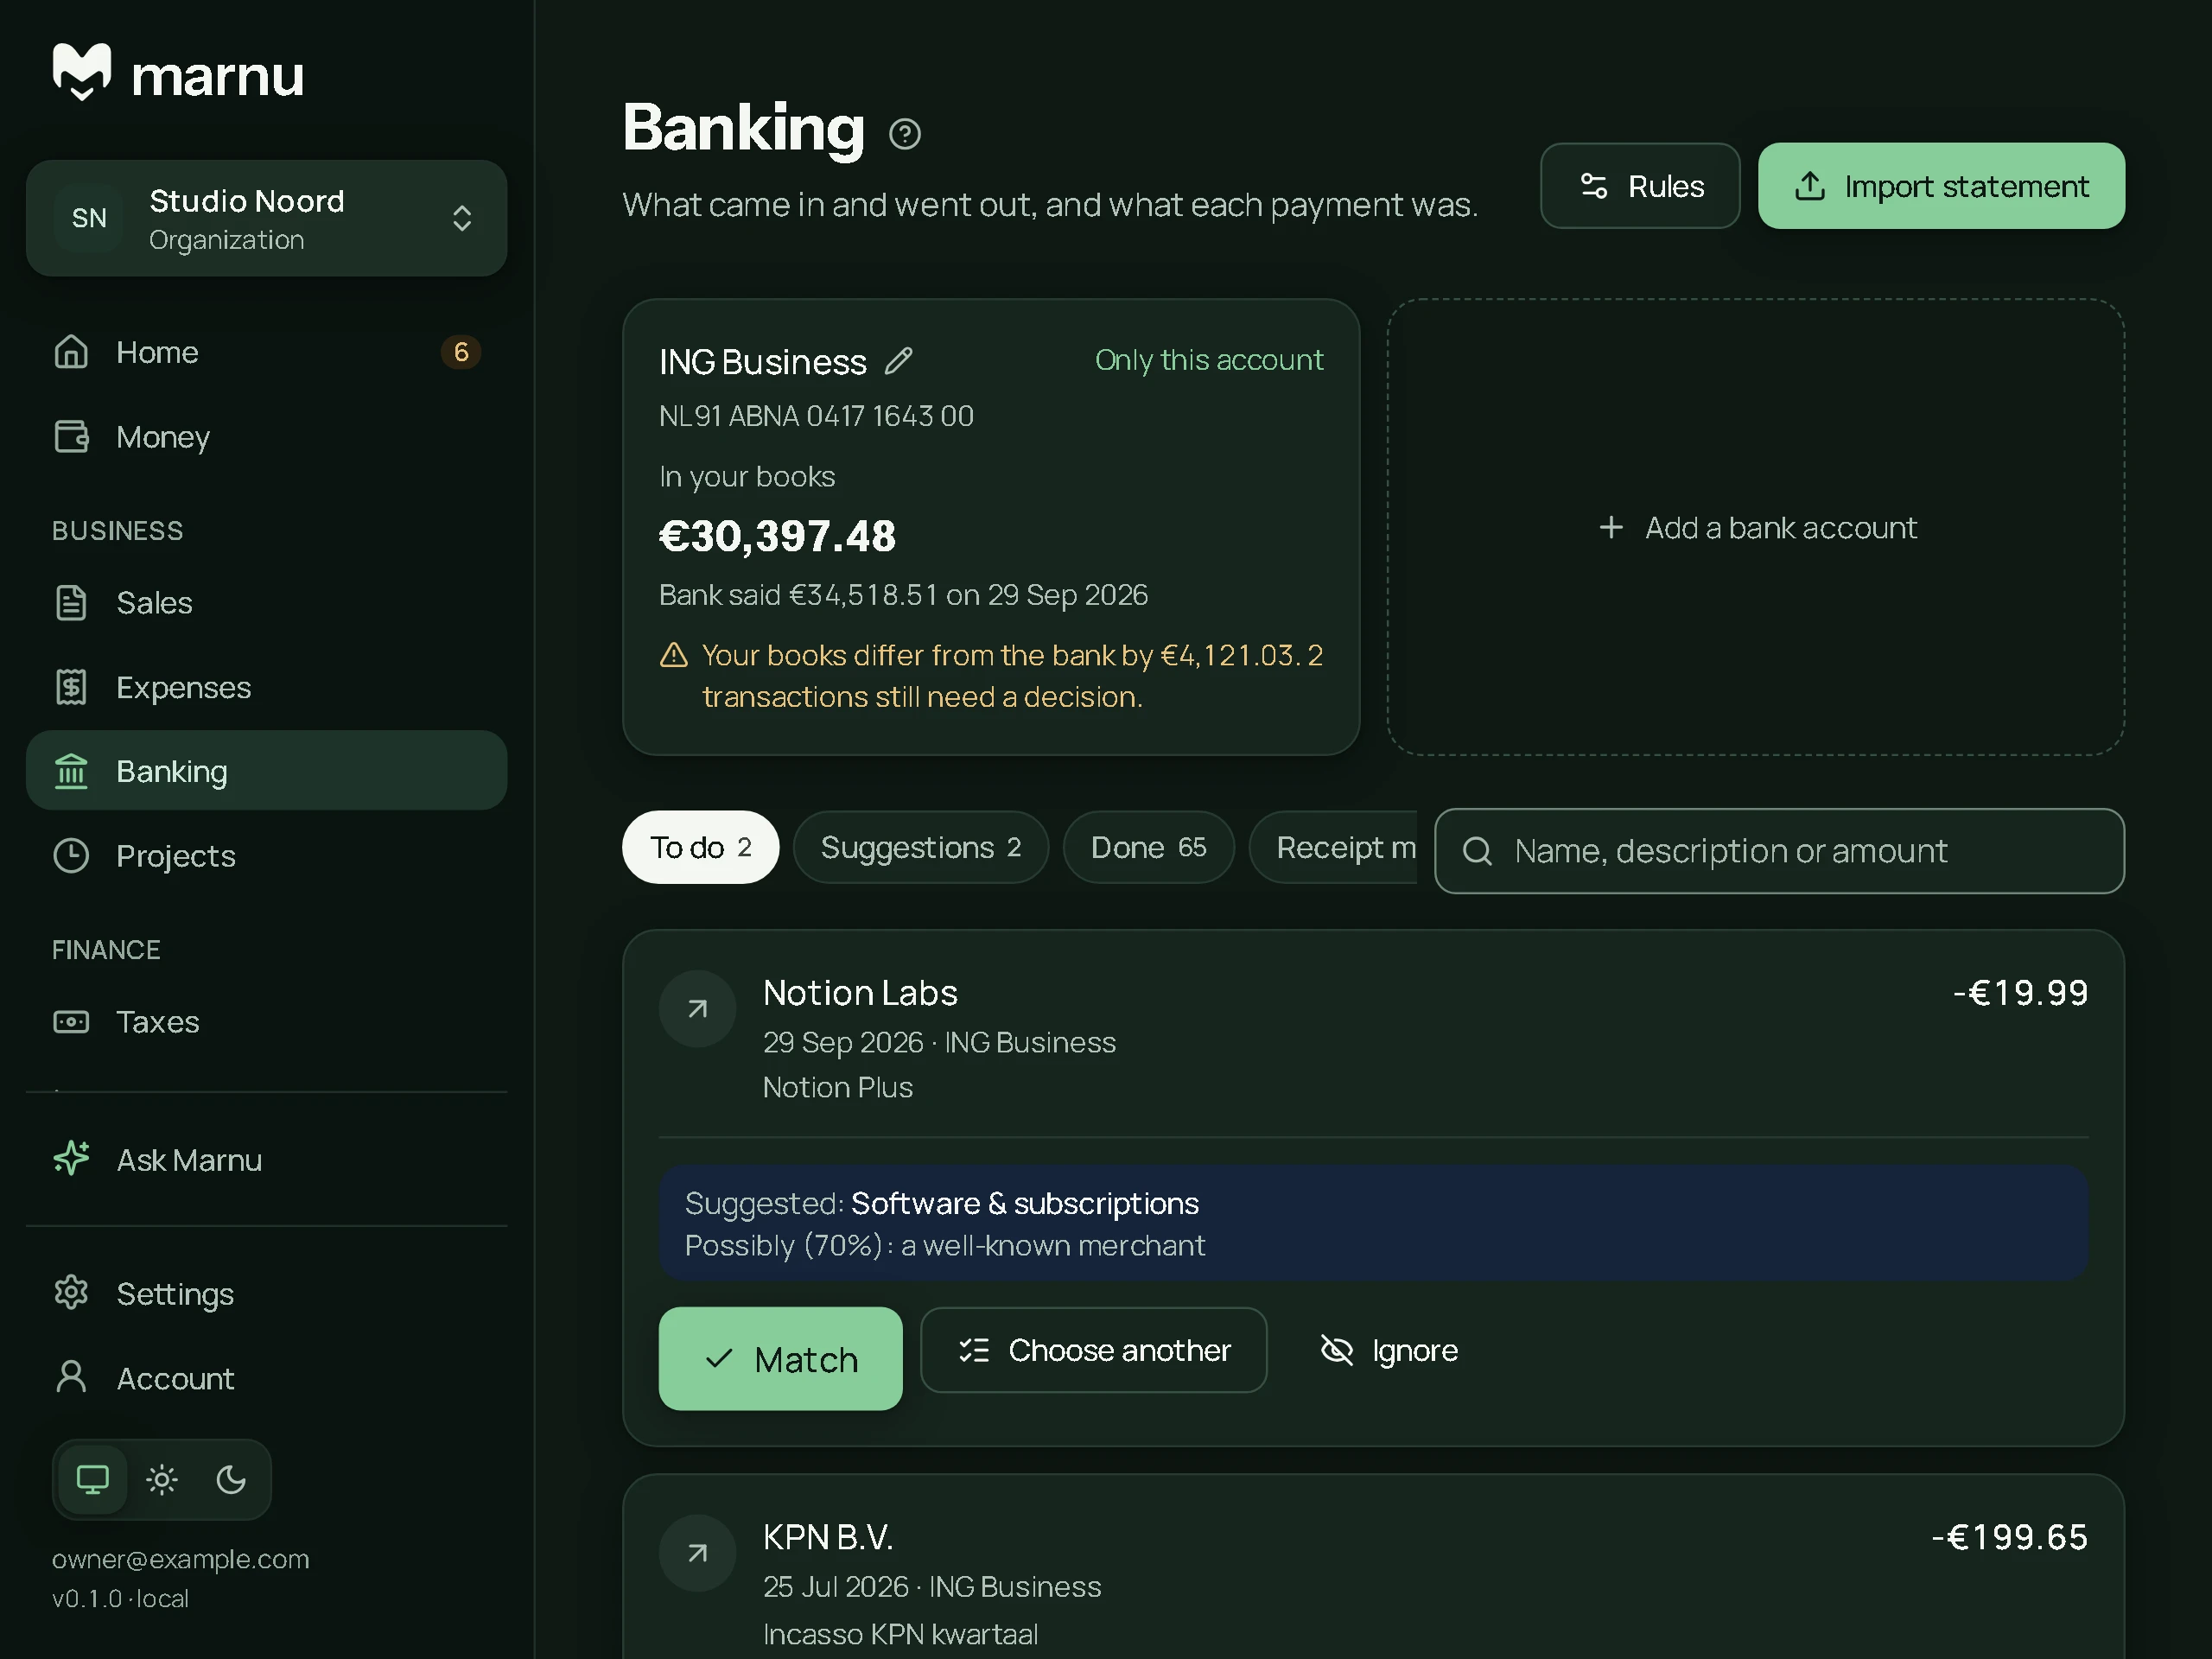Click the Incasso KPN kwartaal description
The height and width of the screenshot is (1659, 2212).
(x=900, y=1634)
